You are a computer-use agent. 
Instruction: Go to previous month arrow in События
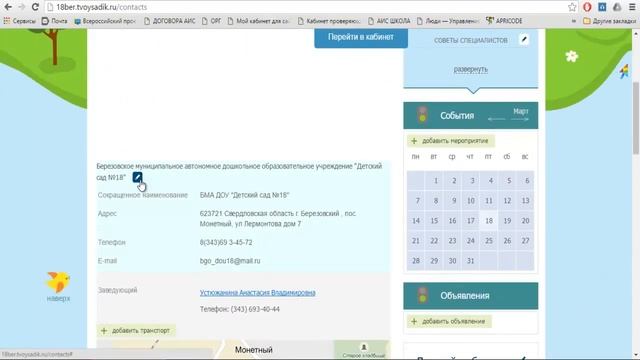tap(496, 119)
